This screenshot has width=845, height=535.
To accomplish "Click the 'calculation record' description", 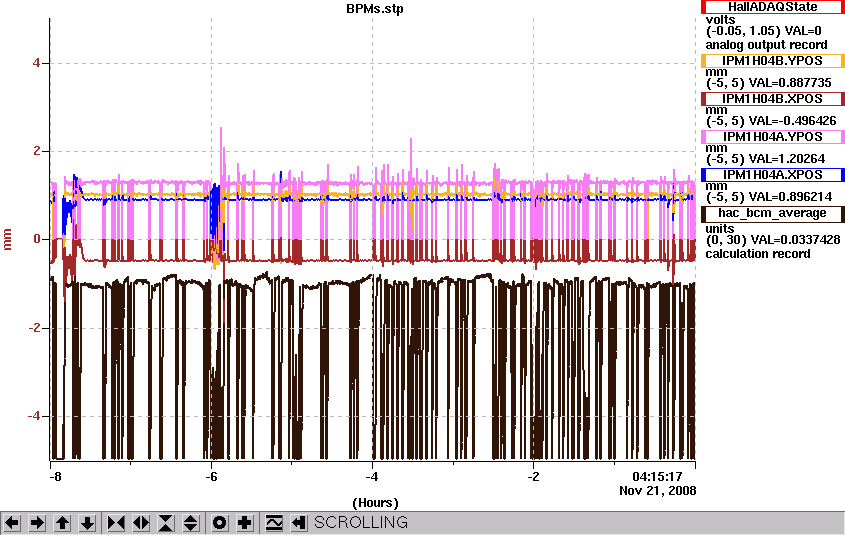I will [x=758, y=254].
